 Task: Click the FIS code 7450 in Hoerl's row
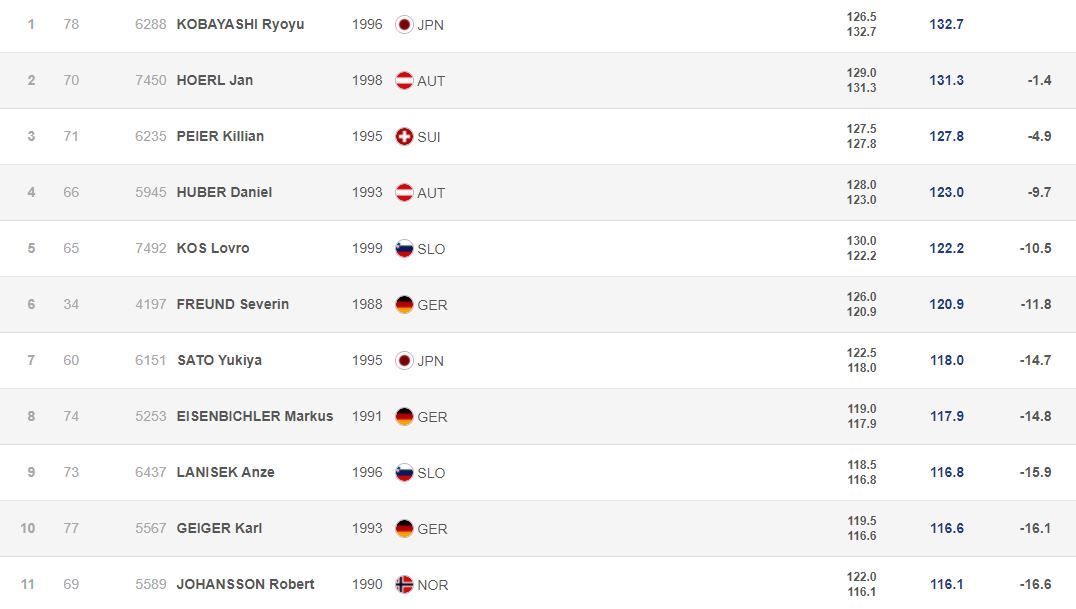click(x=151, y=80)
